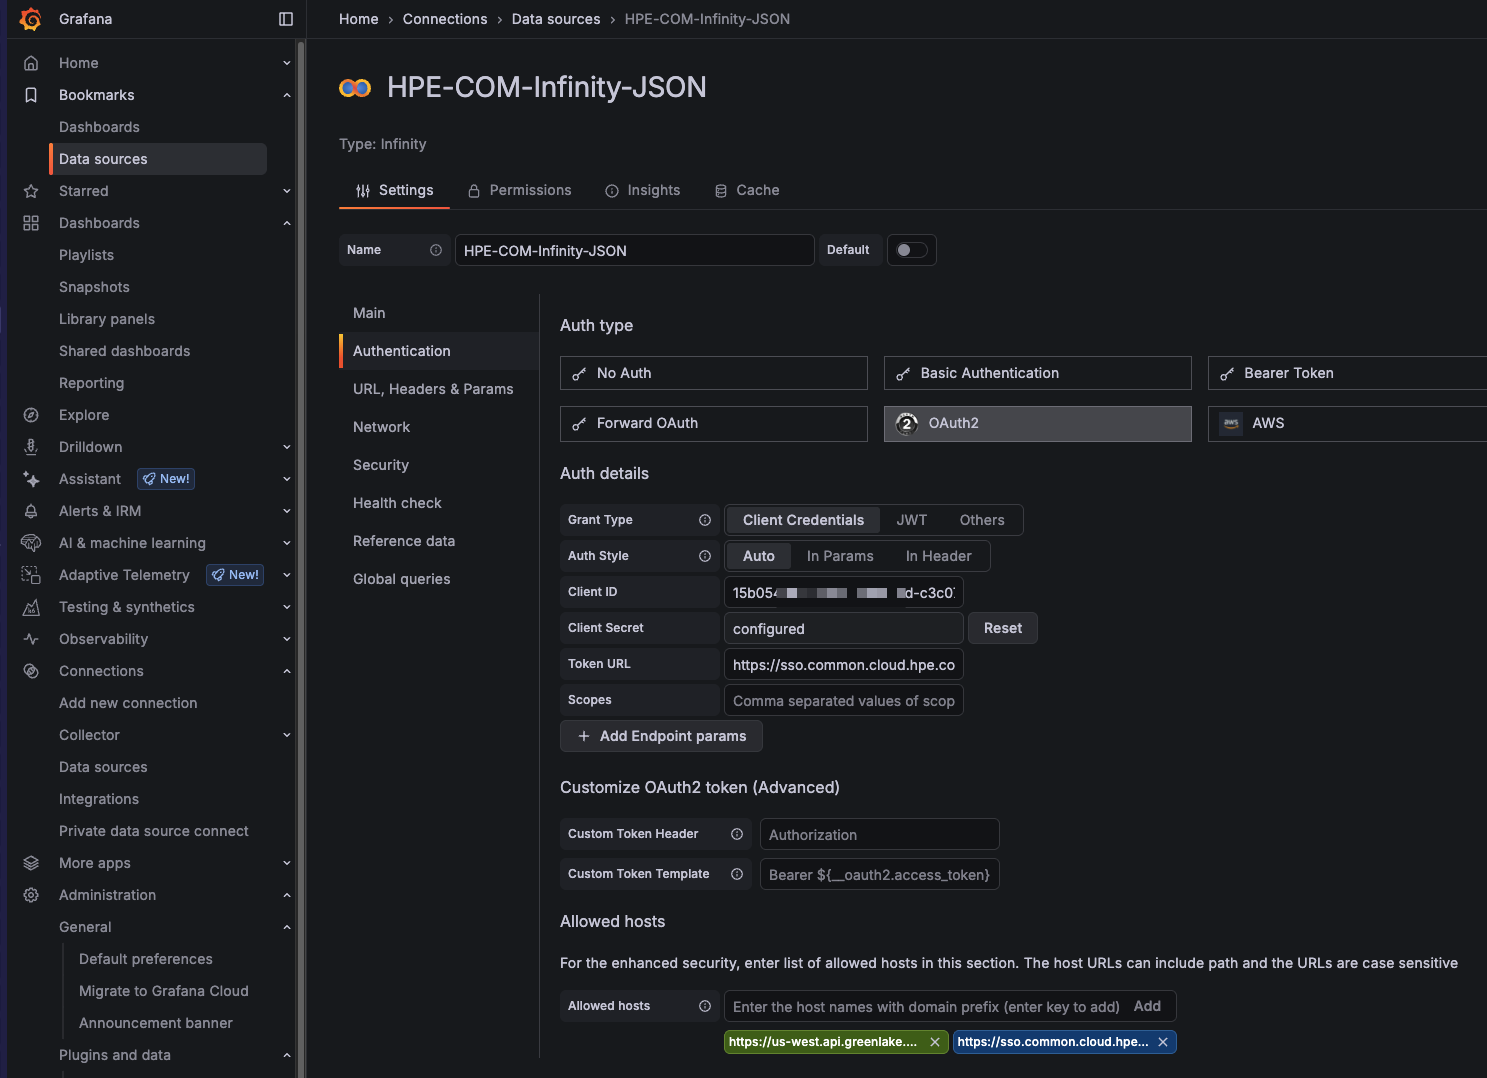Click the Grant Type info icon
This screenshot has height=1078, width=1487.
click(705, 520)
